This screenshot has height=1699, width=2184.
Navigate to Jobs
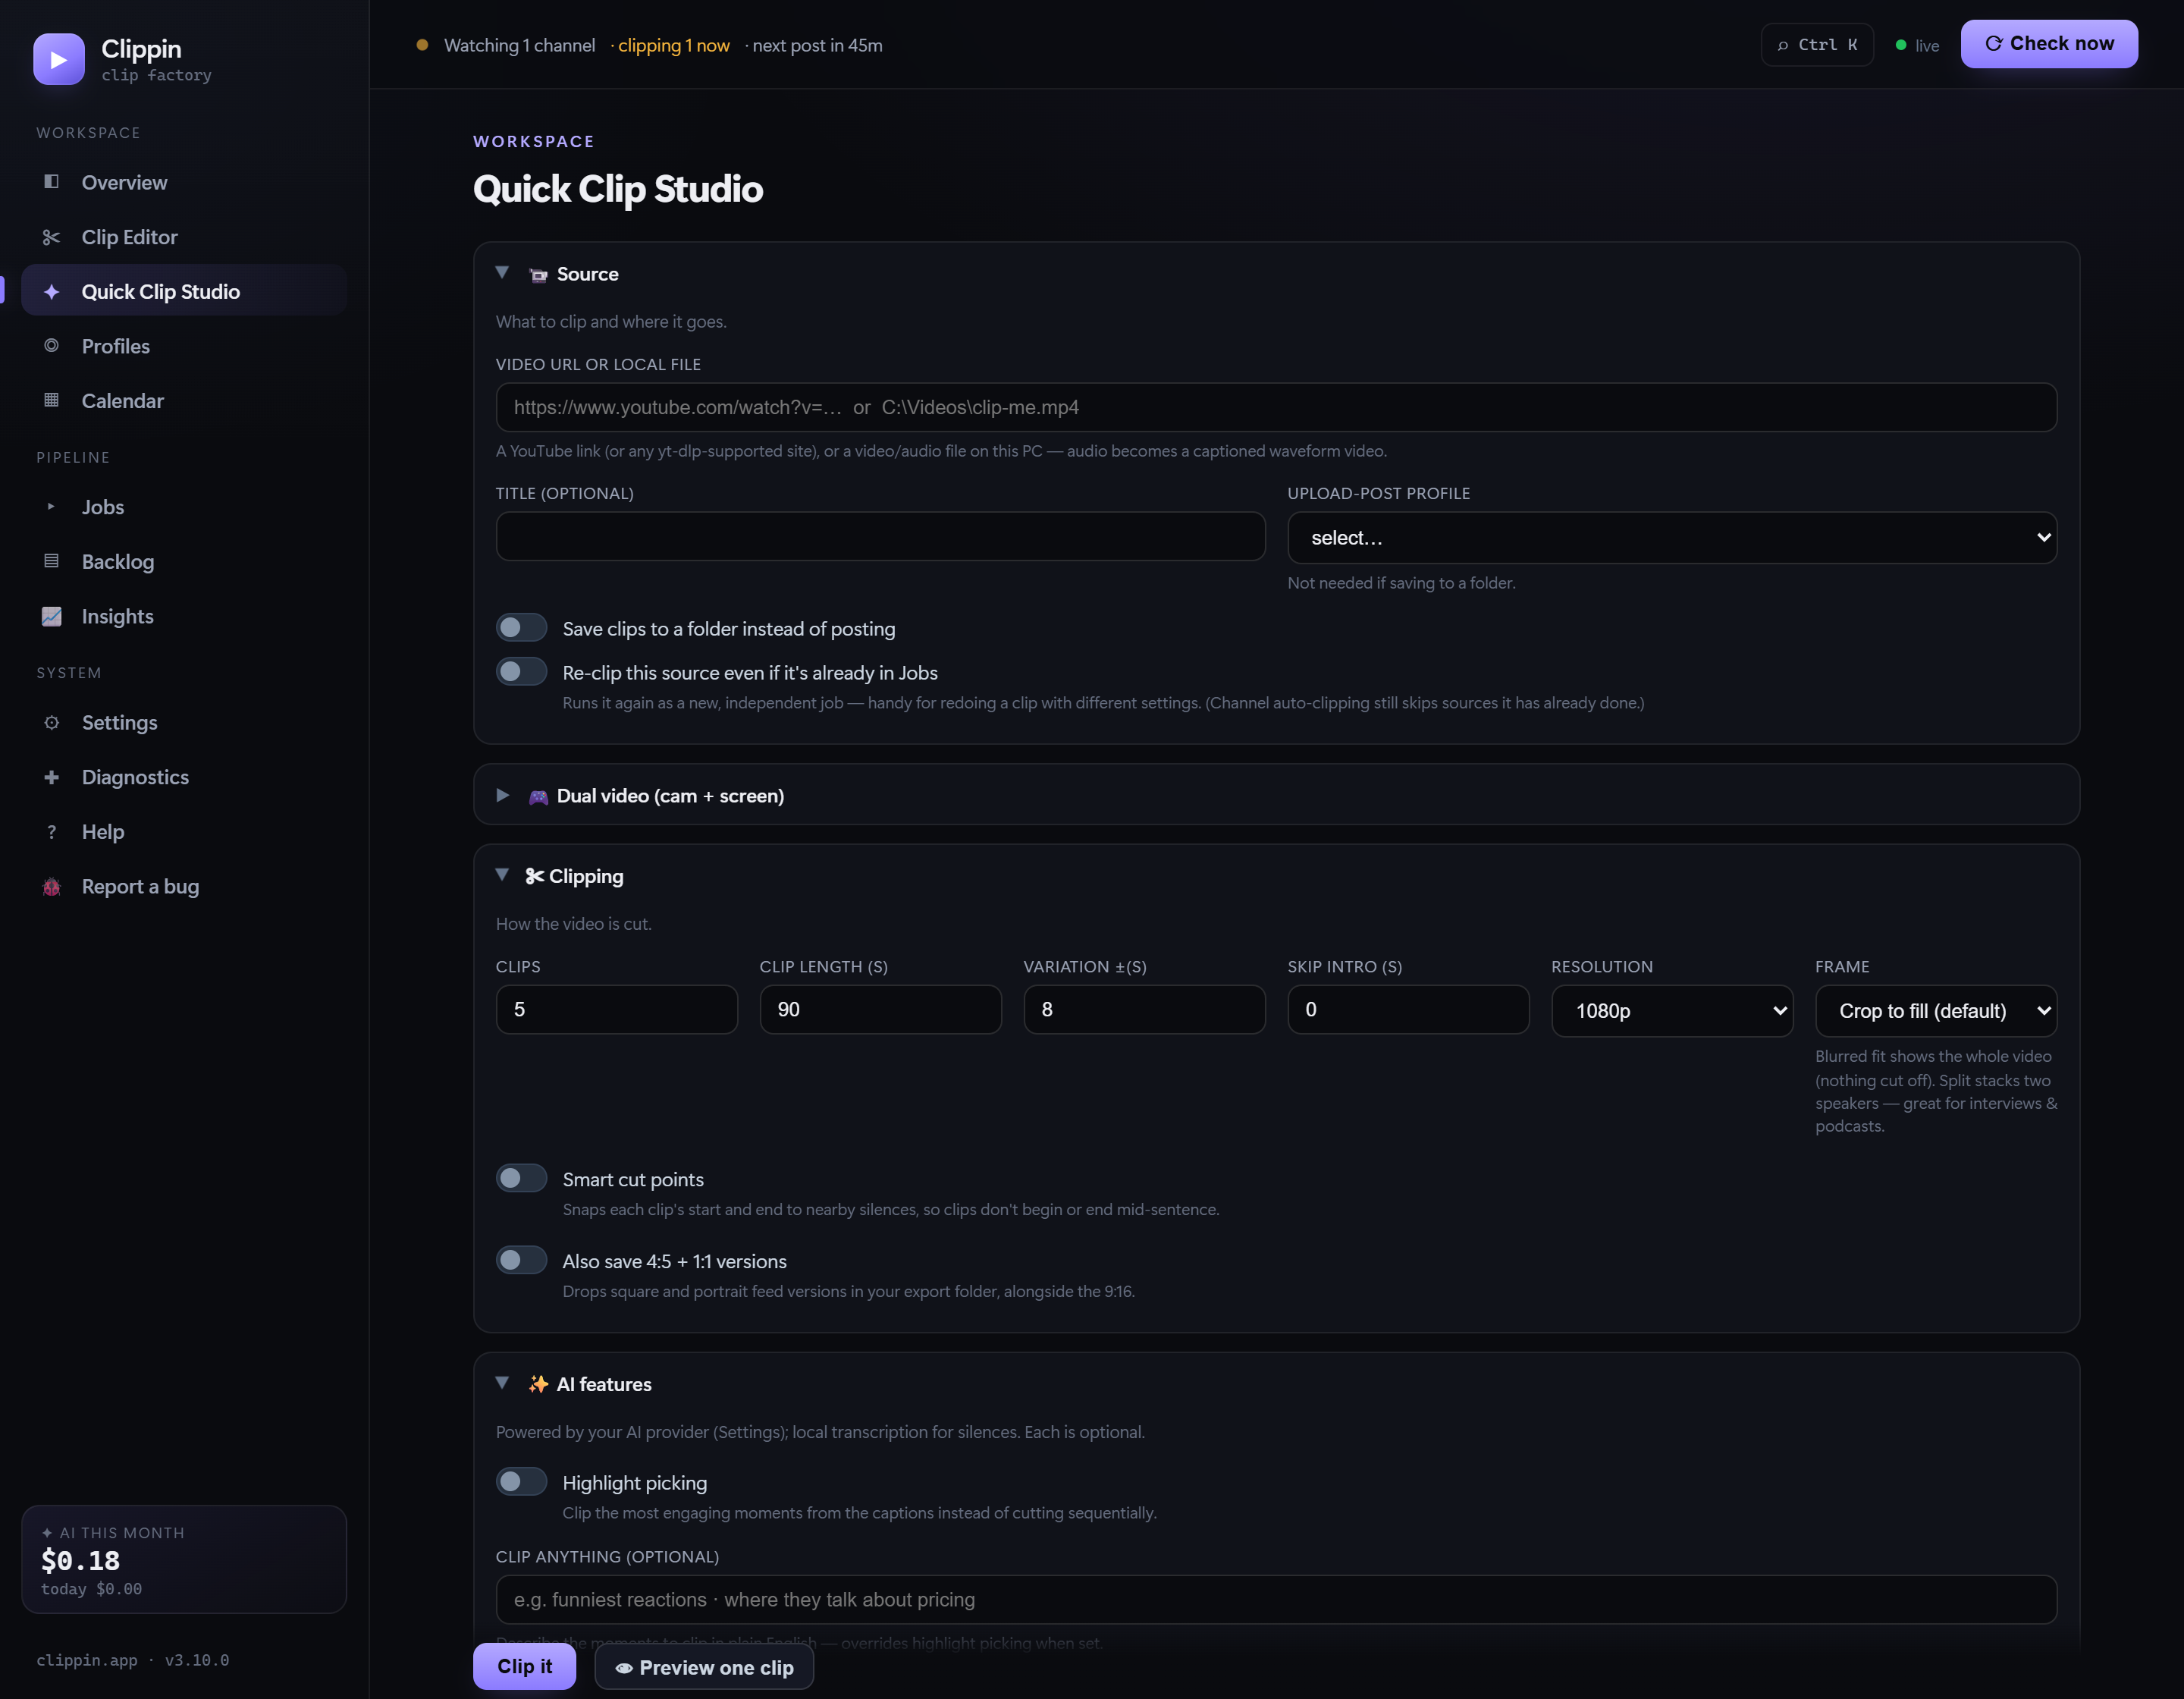[184, 507]
